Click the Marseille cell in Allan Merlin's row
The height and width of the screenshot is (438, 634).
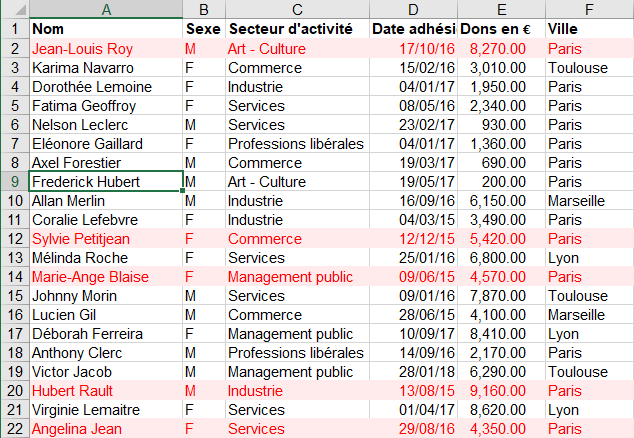tap(589, 201)
